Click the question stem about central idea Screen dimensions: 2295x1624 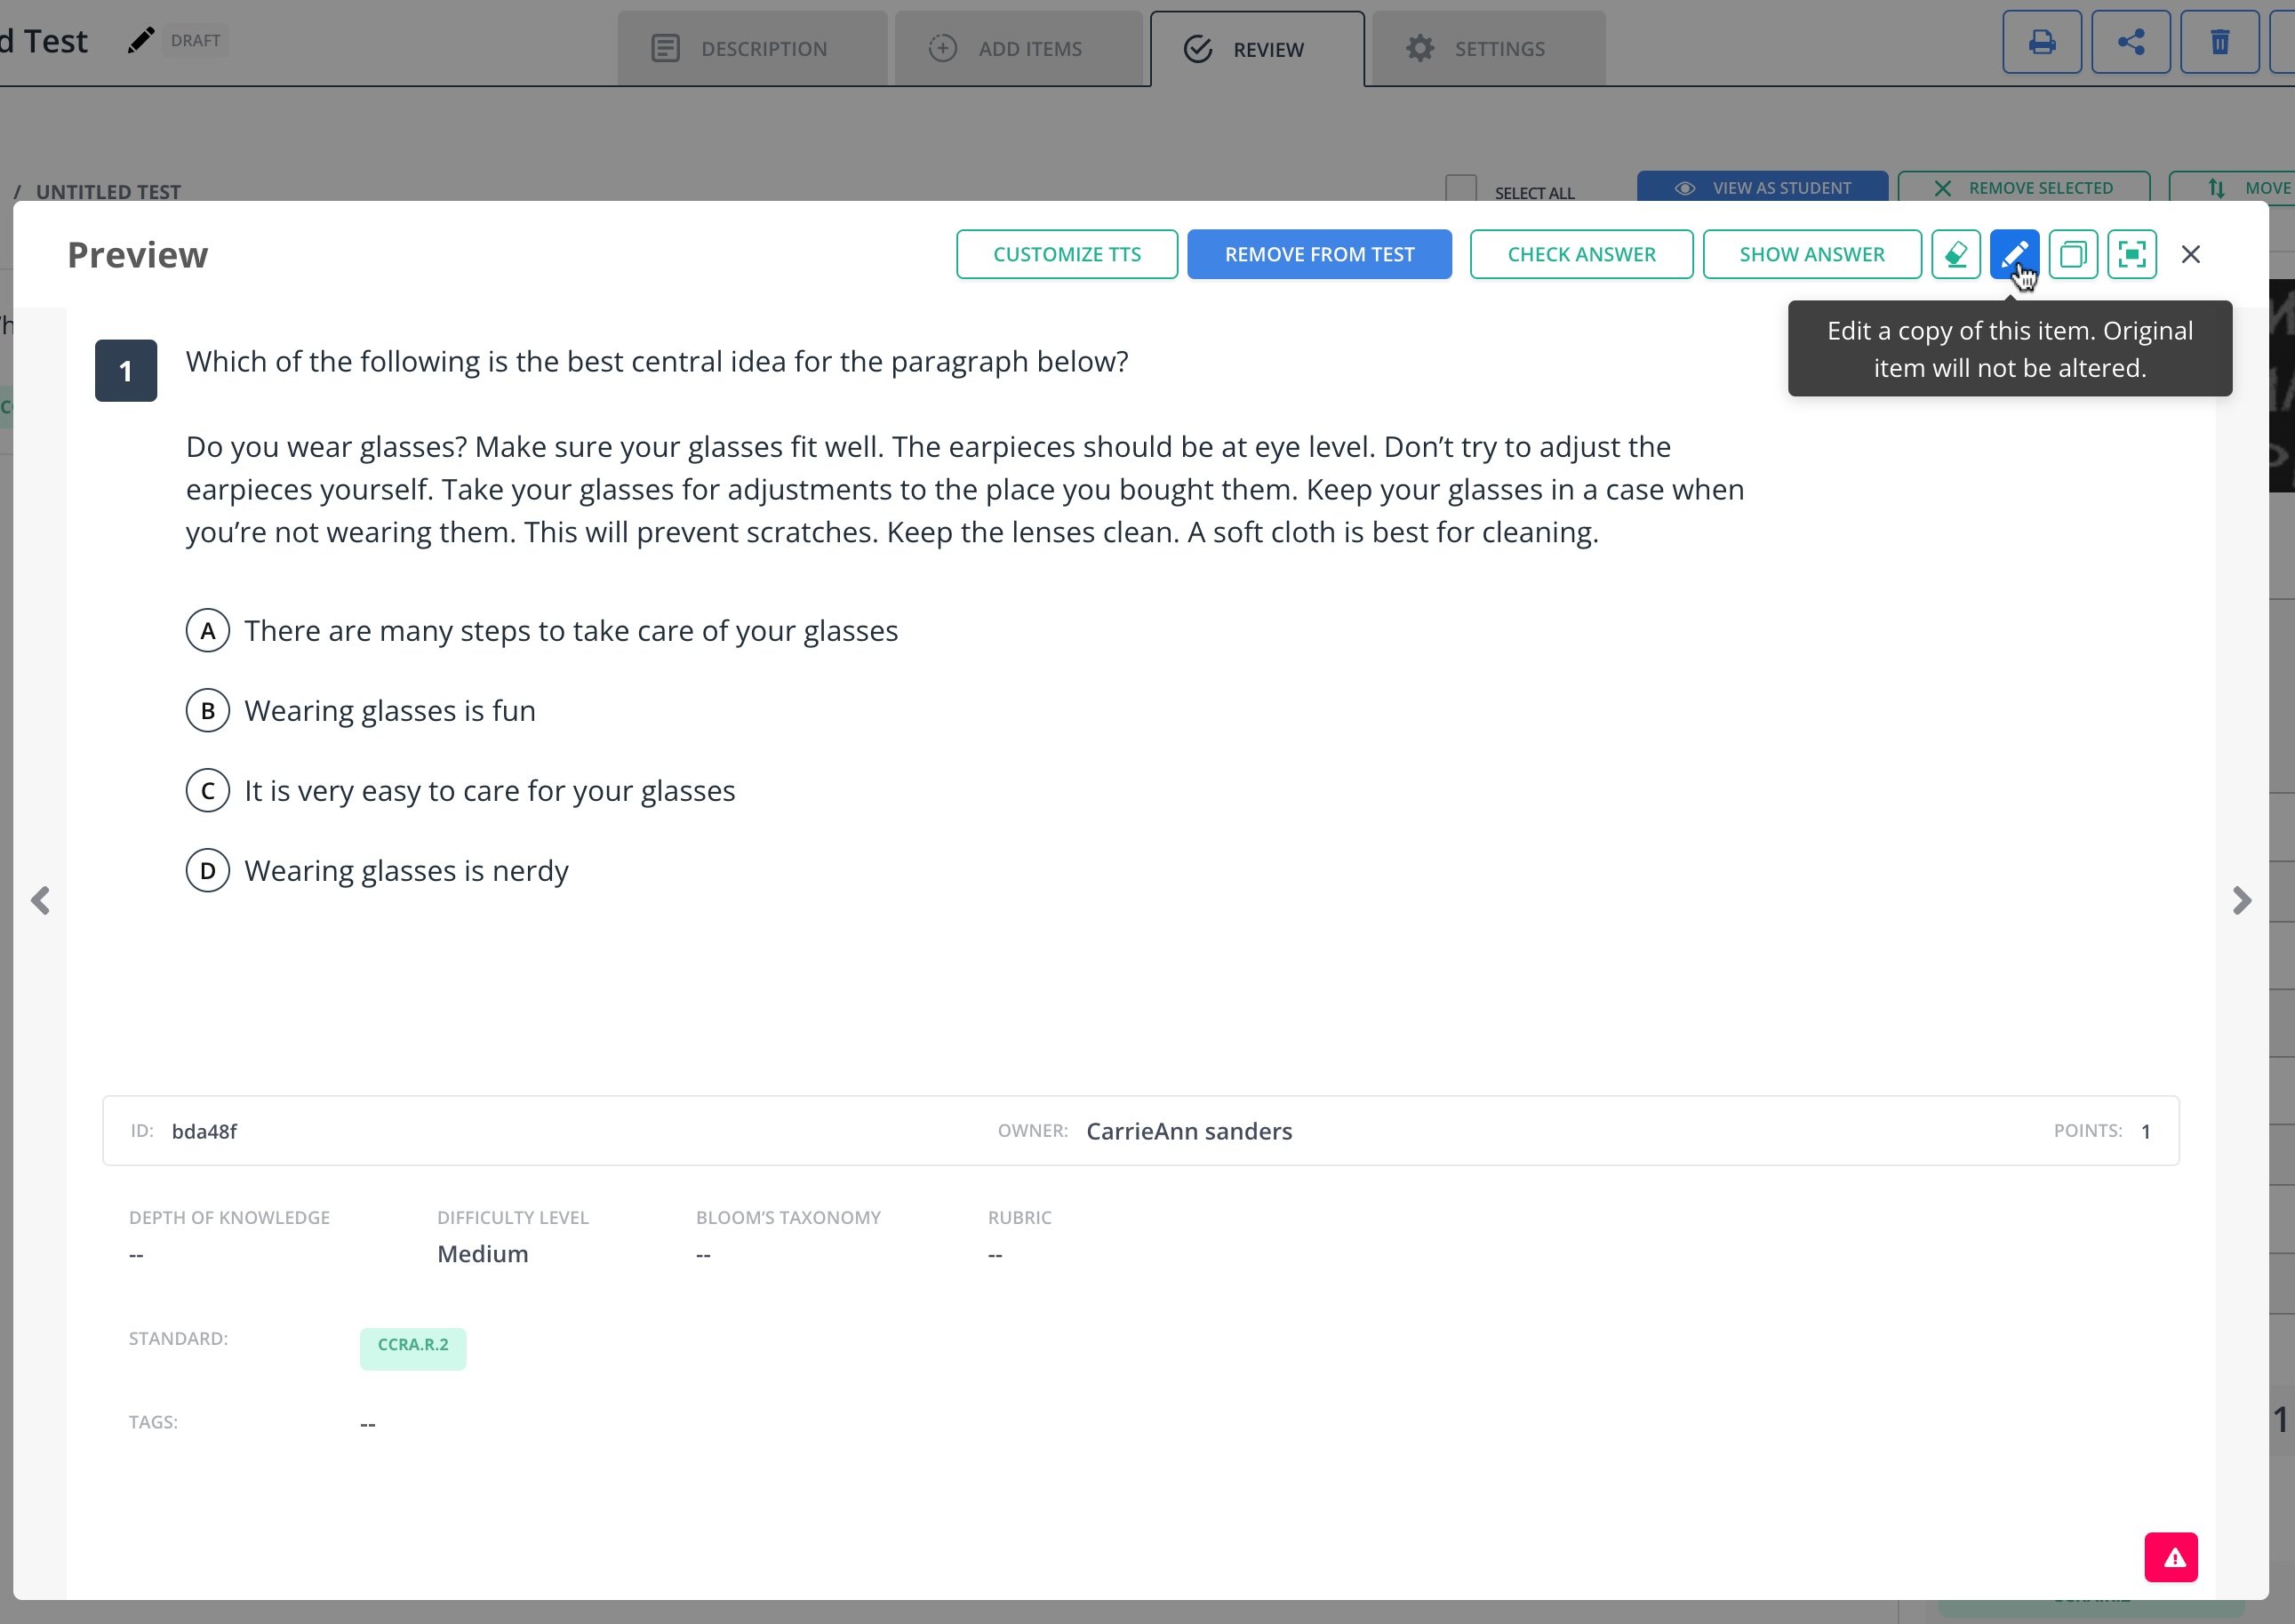pyautogui.click(x=657, y=361)
